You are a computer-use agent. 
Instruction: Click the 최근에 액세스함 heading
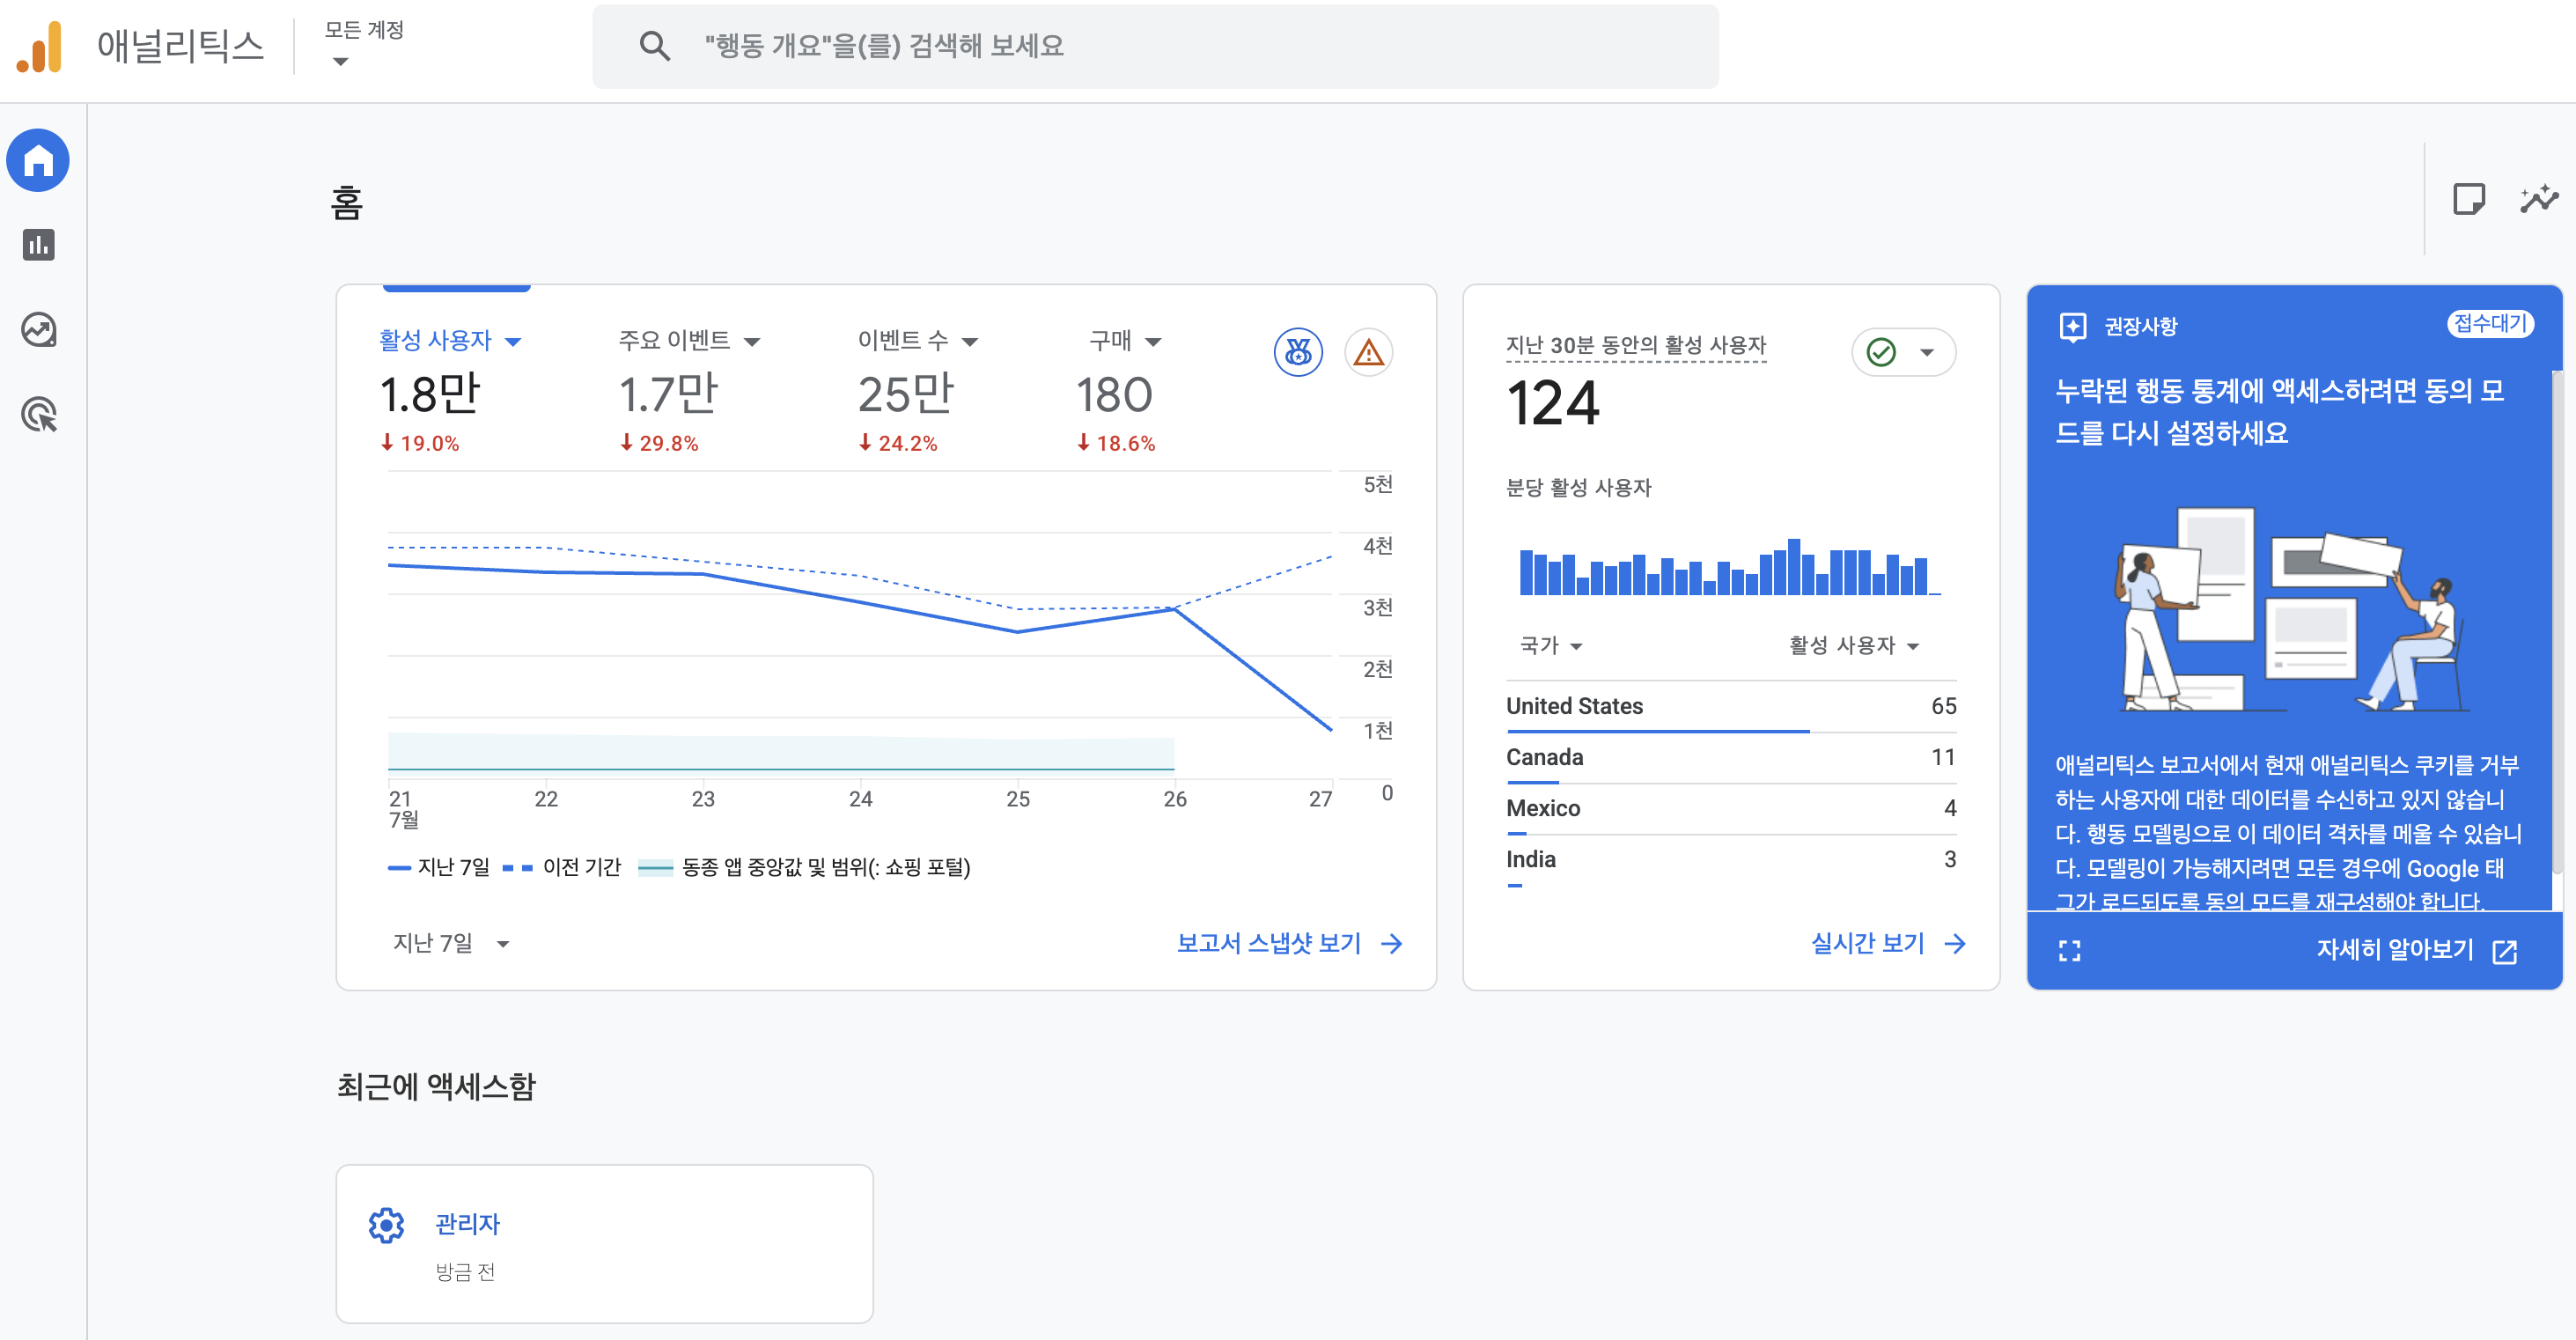click(x=436, y=1087)
